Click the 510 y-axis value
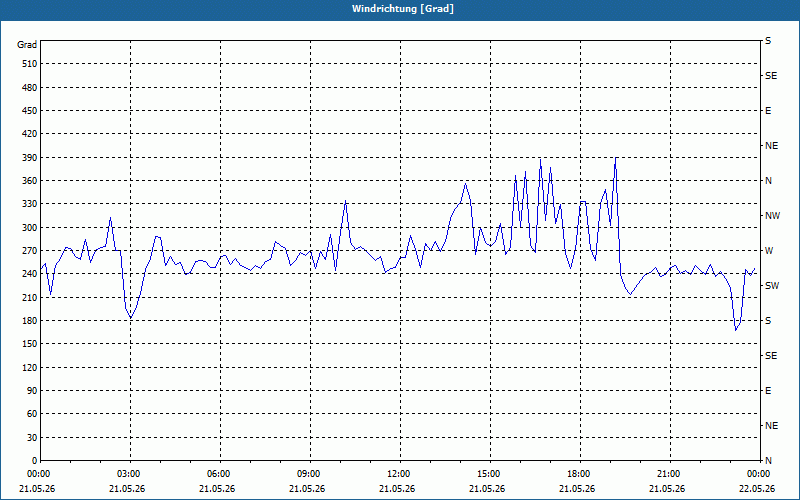Image resolution: width=800 pixels, height=500 pixels. (30, 64)
